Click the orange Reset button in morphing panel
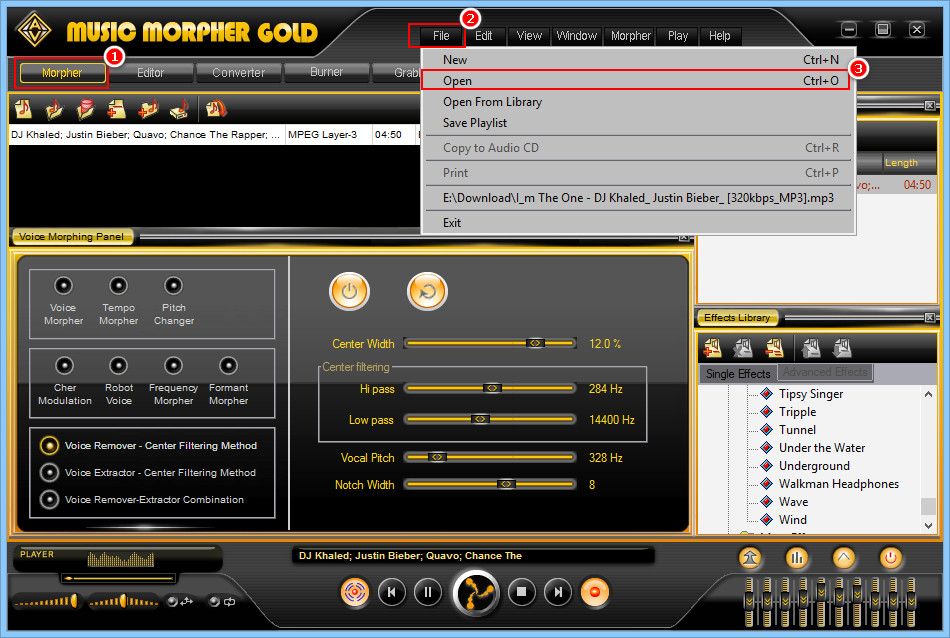This screenshot has height=638, width=950. point(427,291)
